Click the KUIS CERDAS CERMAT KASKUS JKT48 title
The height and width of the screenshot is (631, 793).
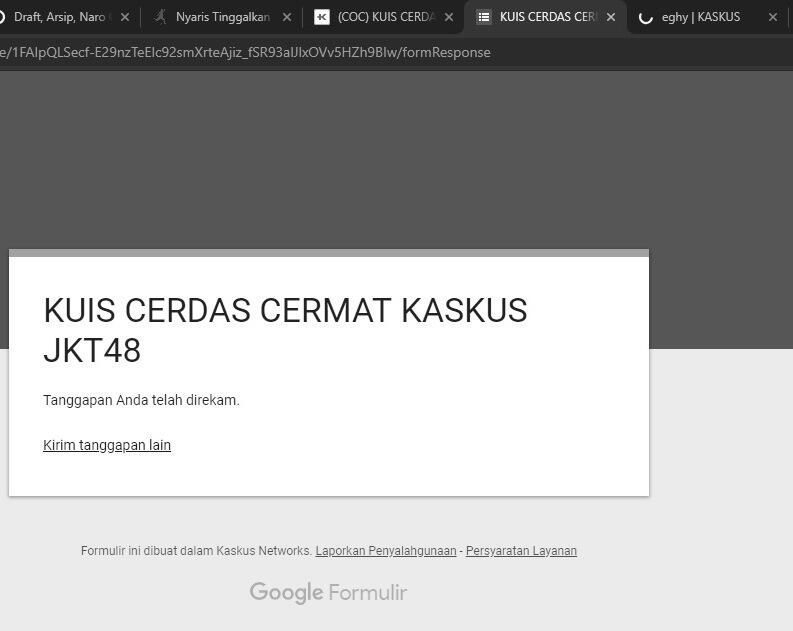(285, 330)
